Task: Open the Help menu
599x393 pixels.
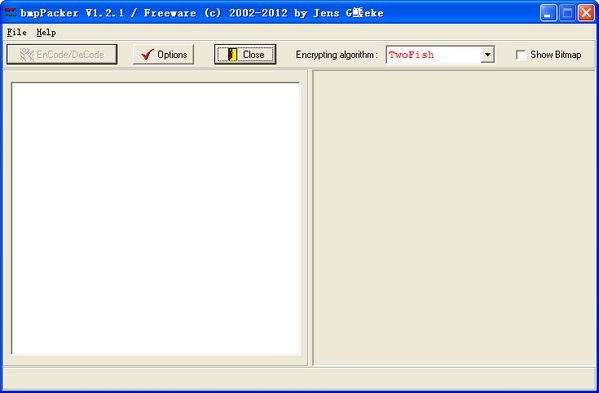Action: (x=46, y=32)
